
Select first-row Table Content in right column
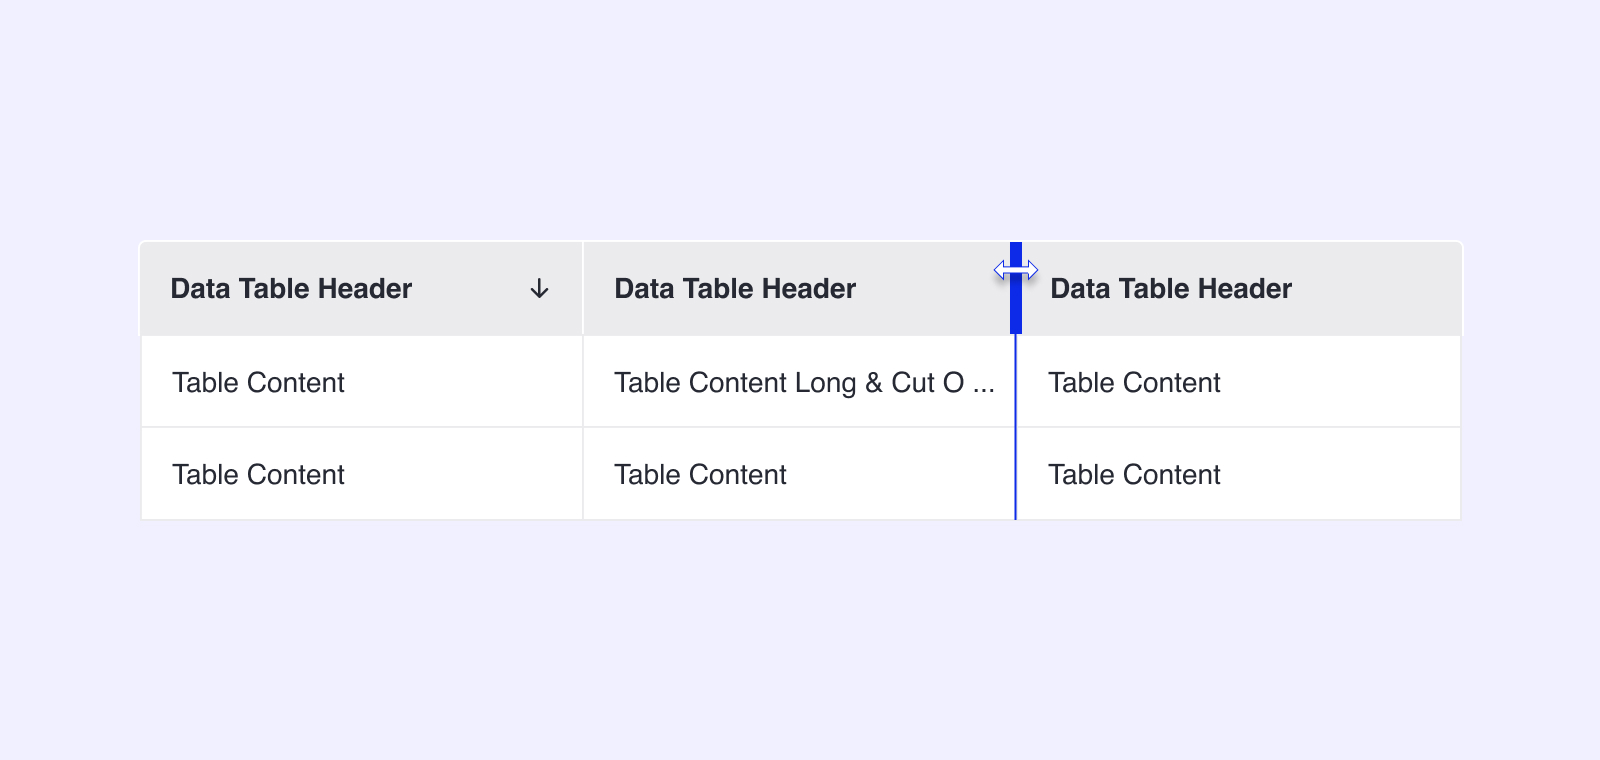click(x=1134, y=383)
